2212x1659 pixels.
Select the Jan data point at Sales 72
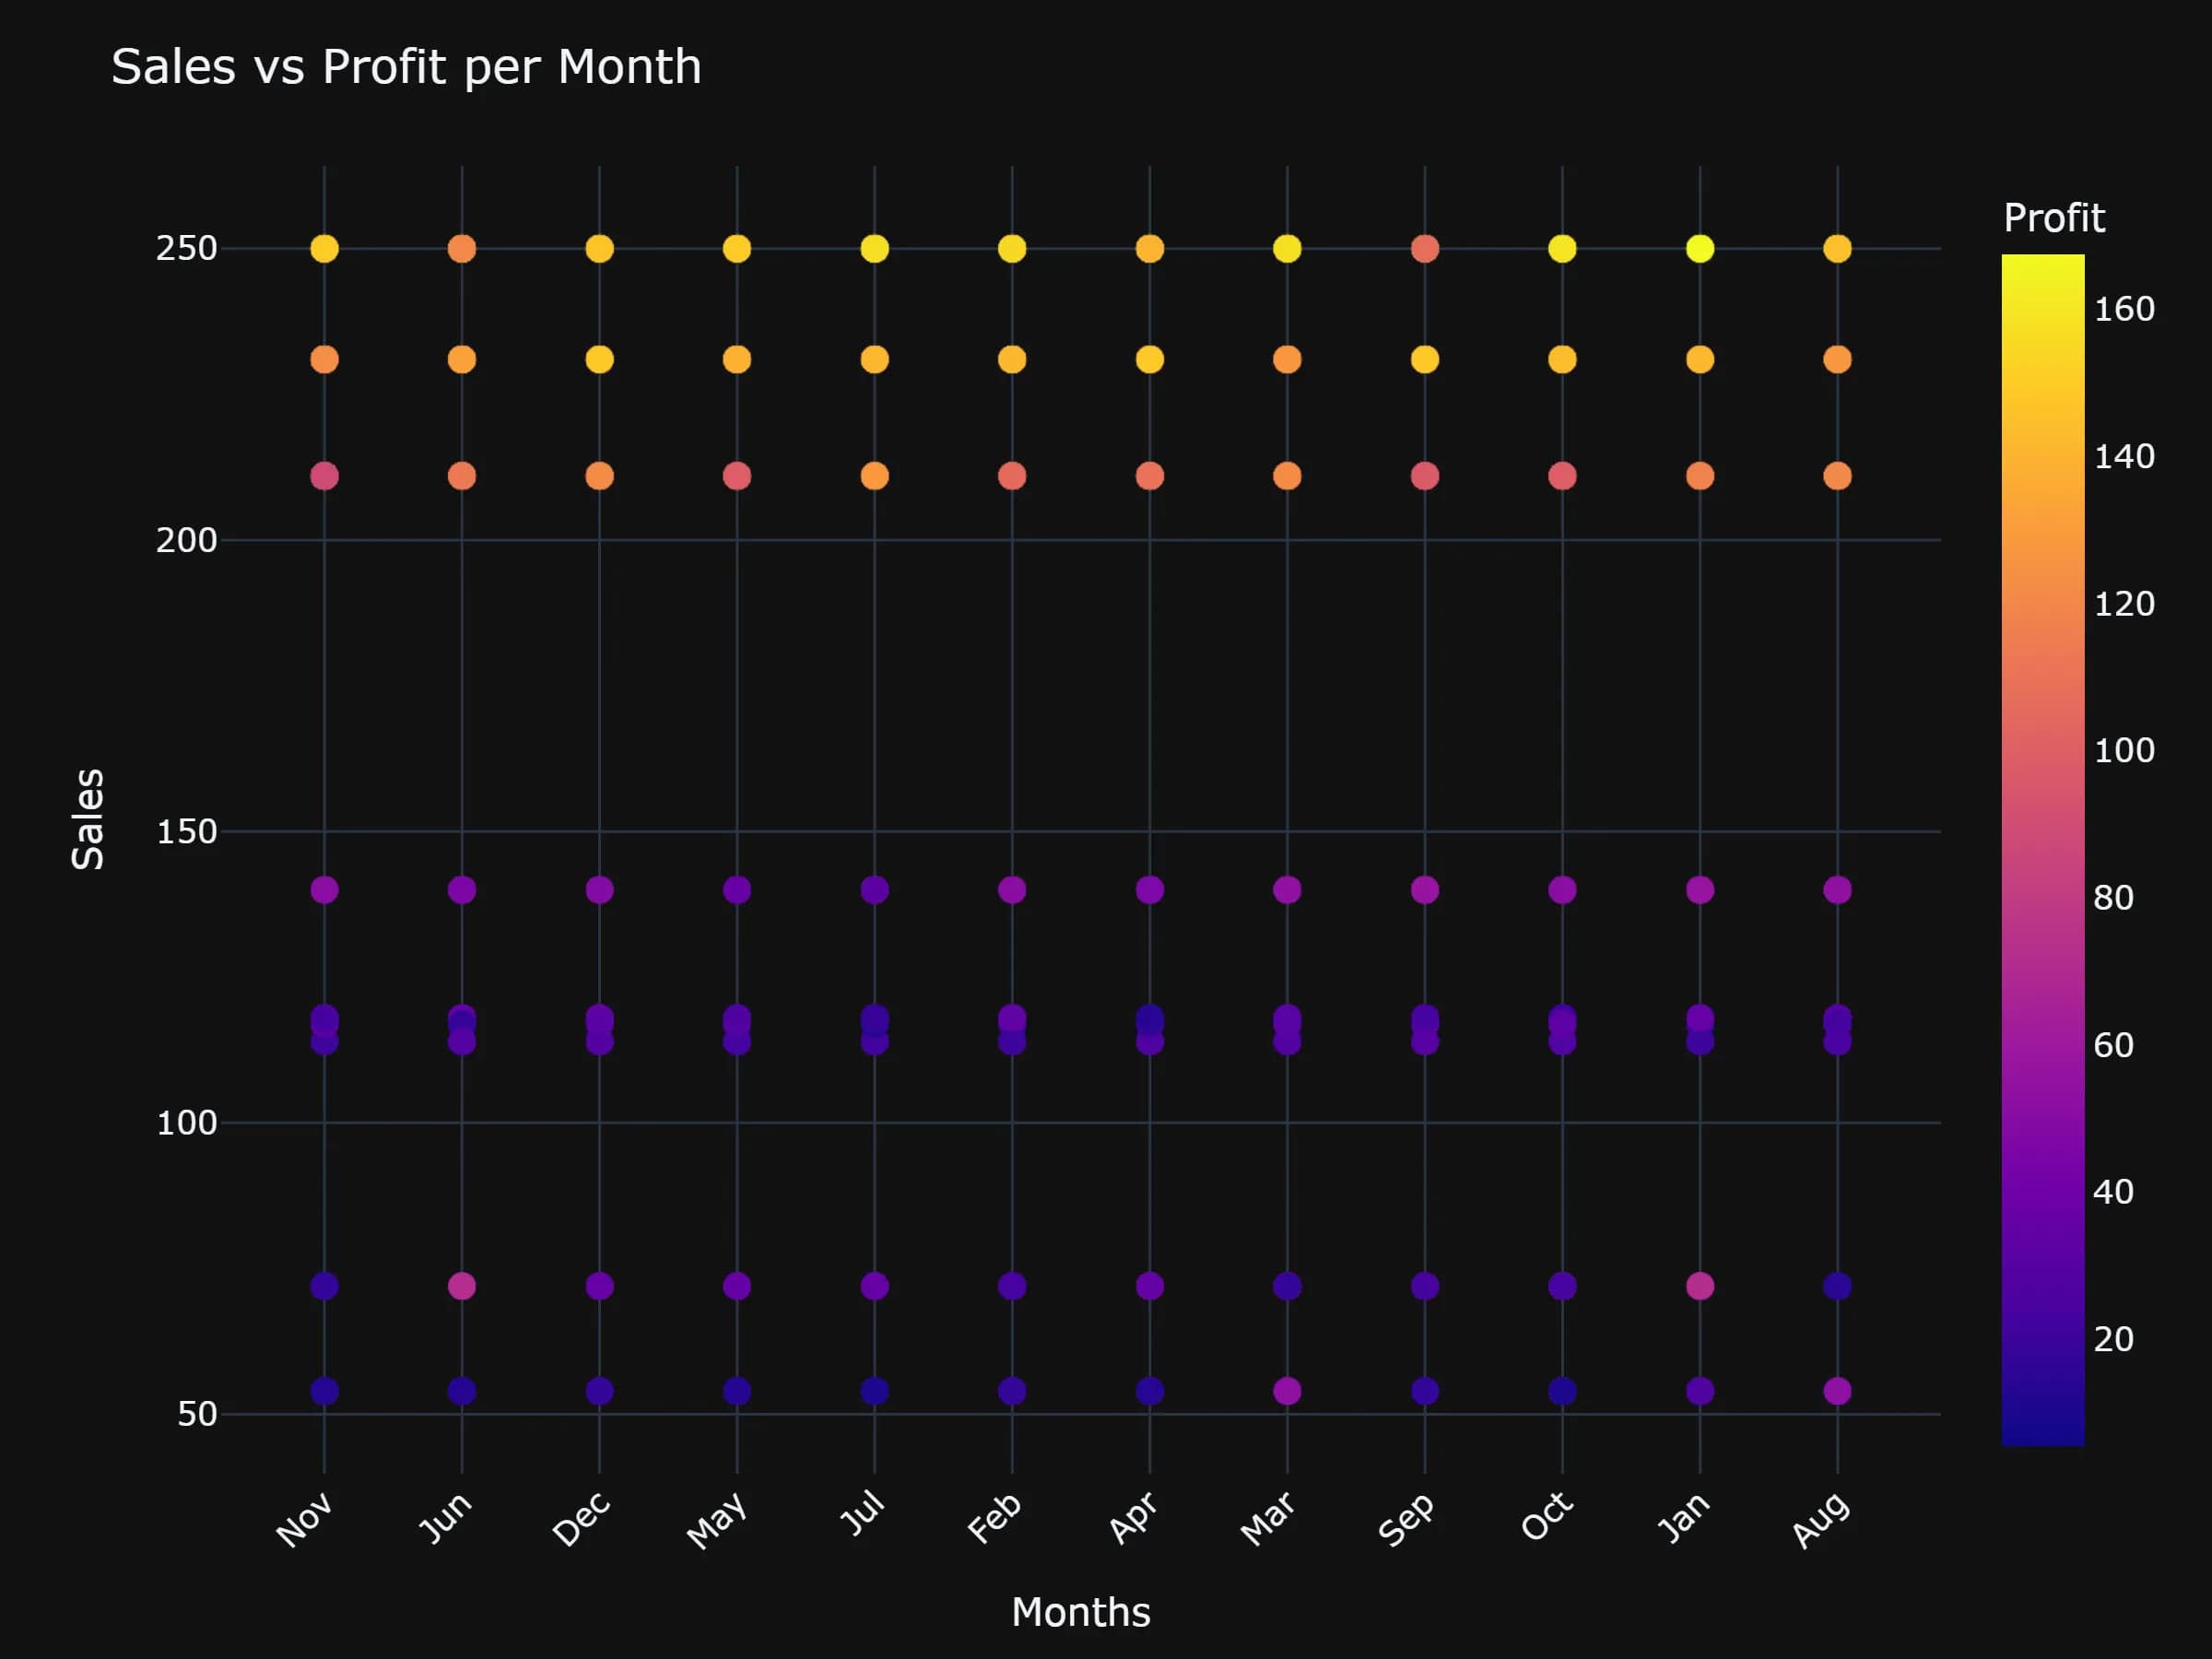(1700, 1286)
